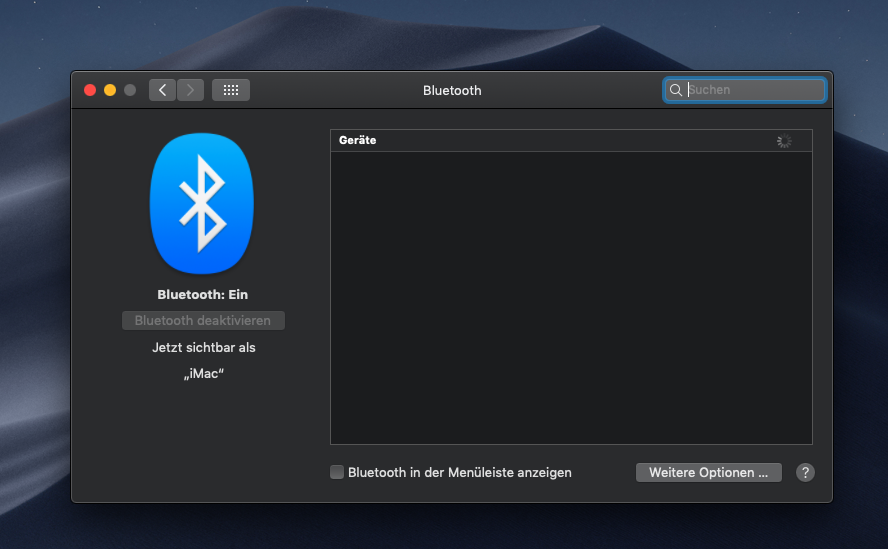Screen dimensions: 888x549
Task: Go back with the left chevron button
Action: 163,90
